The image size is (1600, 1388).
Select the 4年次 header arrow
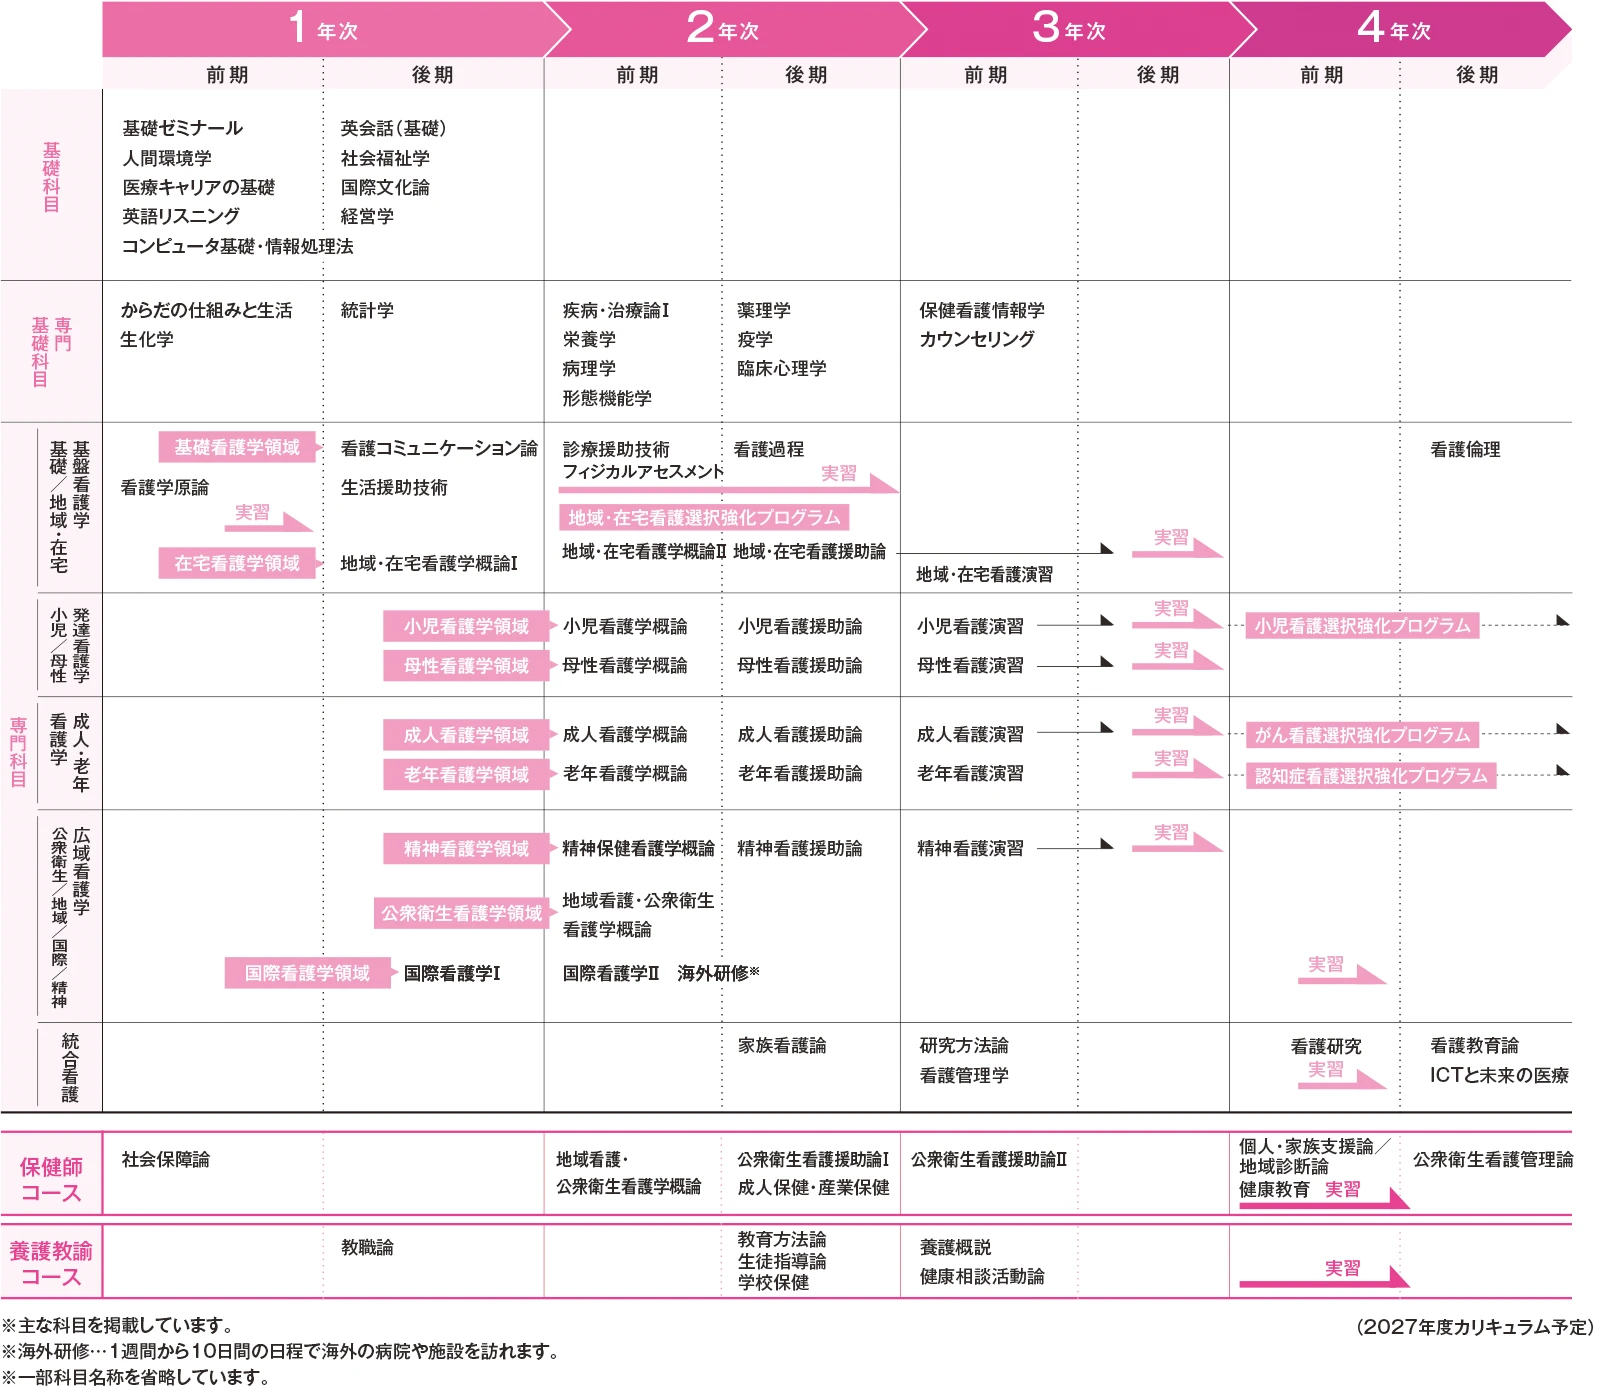(1395, 29)
